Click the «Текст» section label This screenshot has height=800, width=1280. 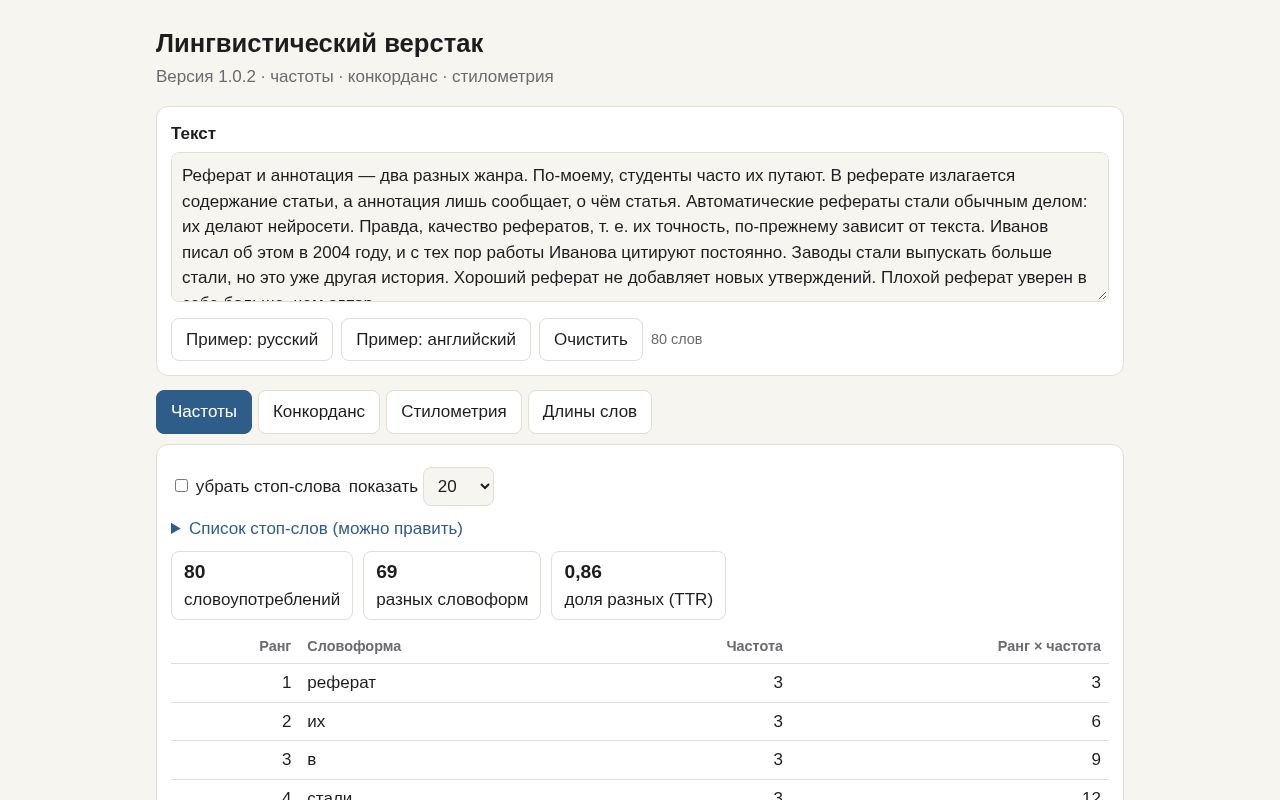[193, 133]
